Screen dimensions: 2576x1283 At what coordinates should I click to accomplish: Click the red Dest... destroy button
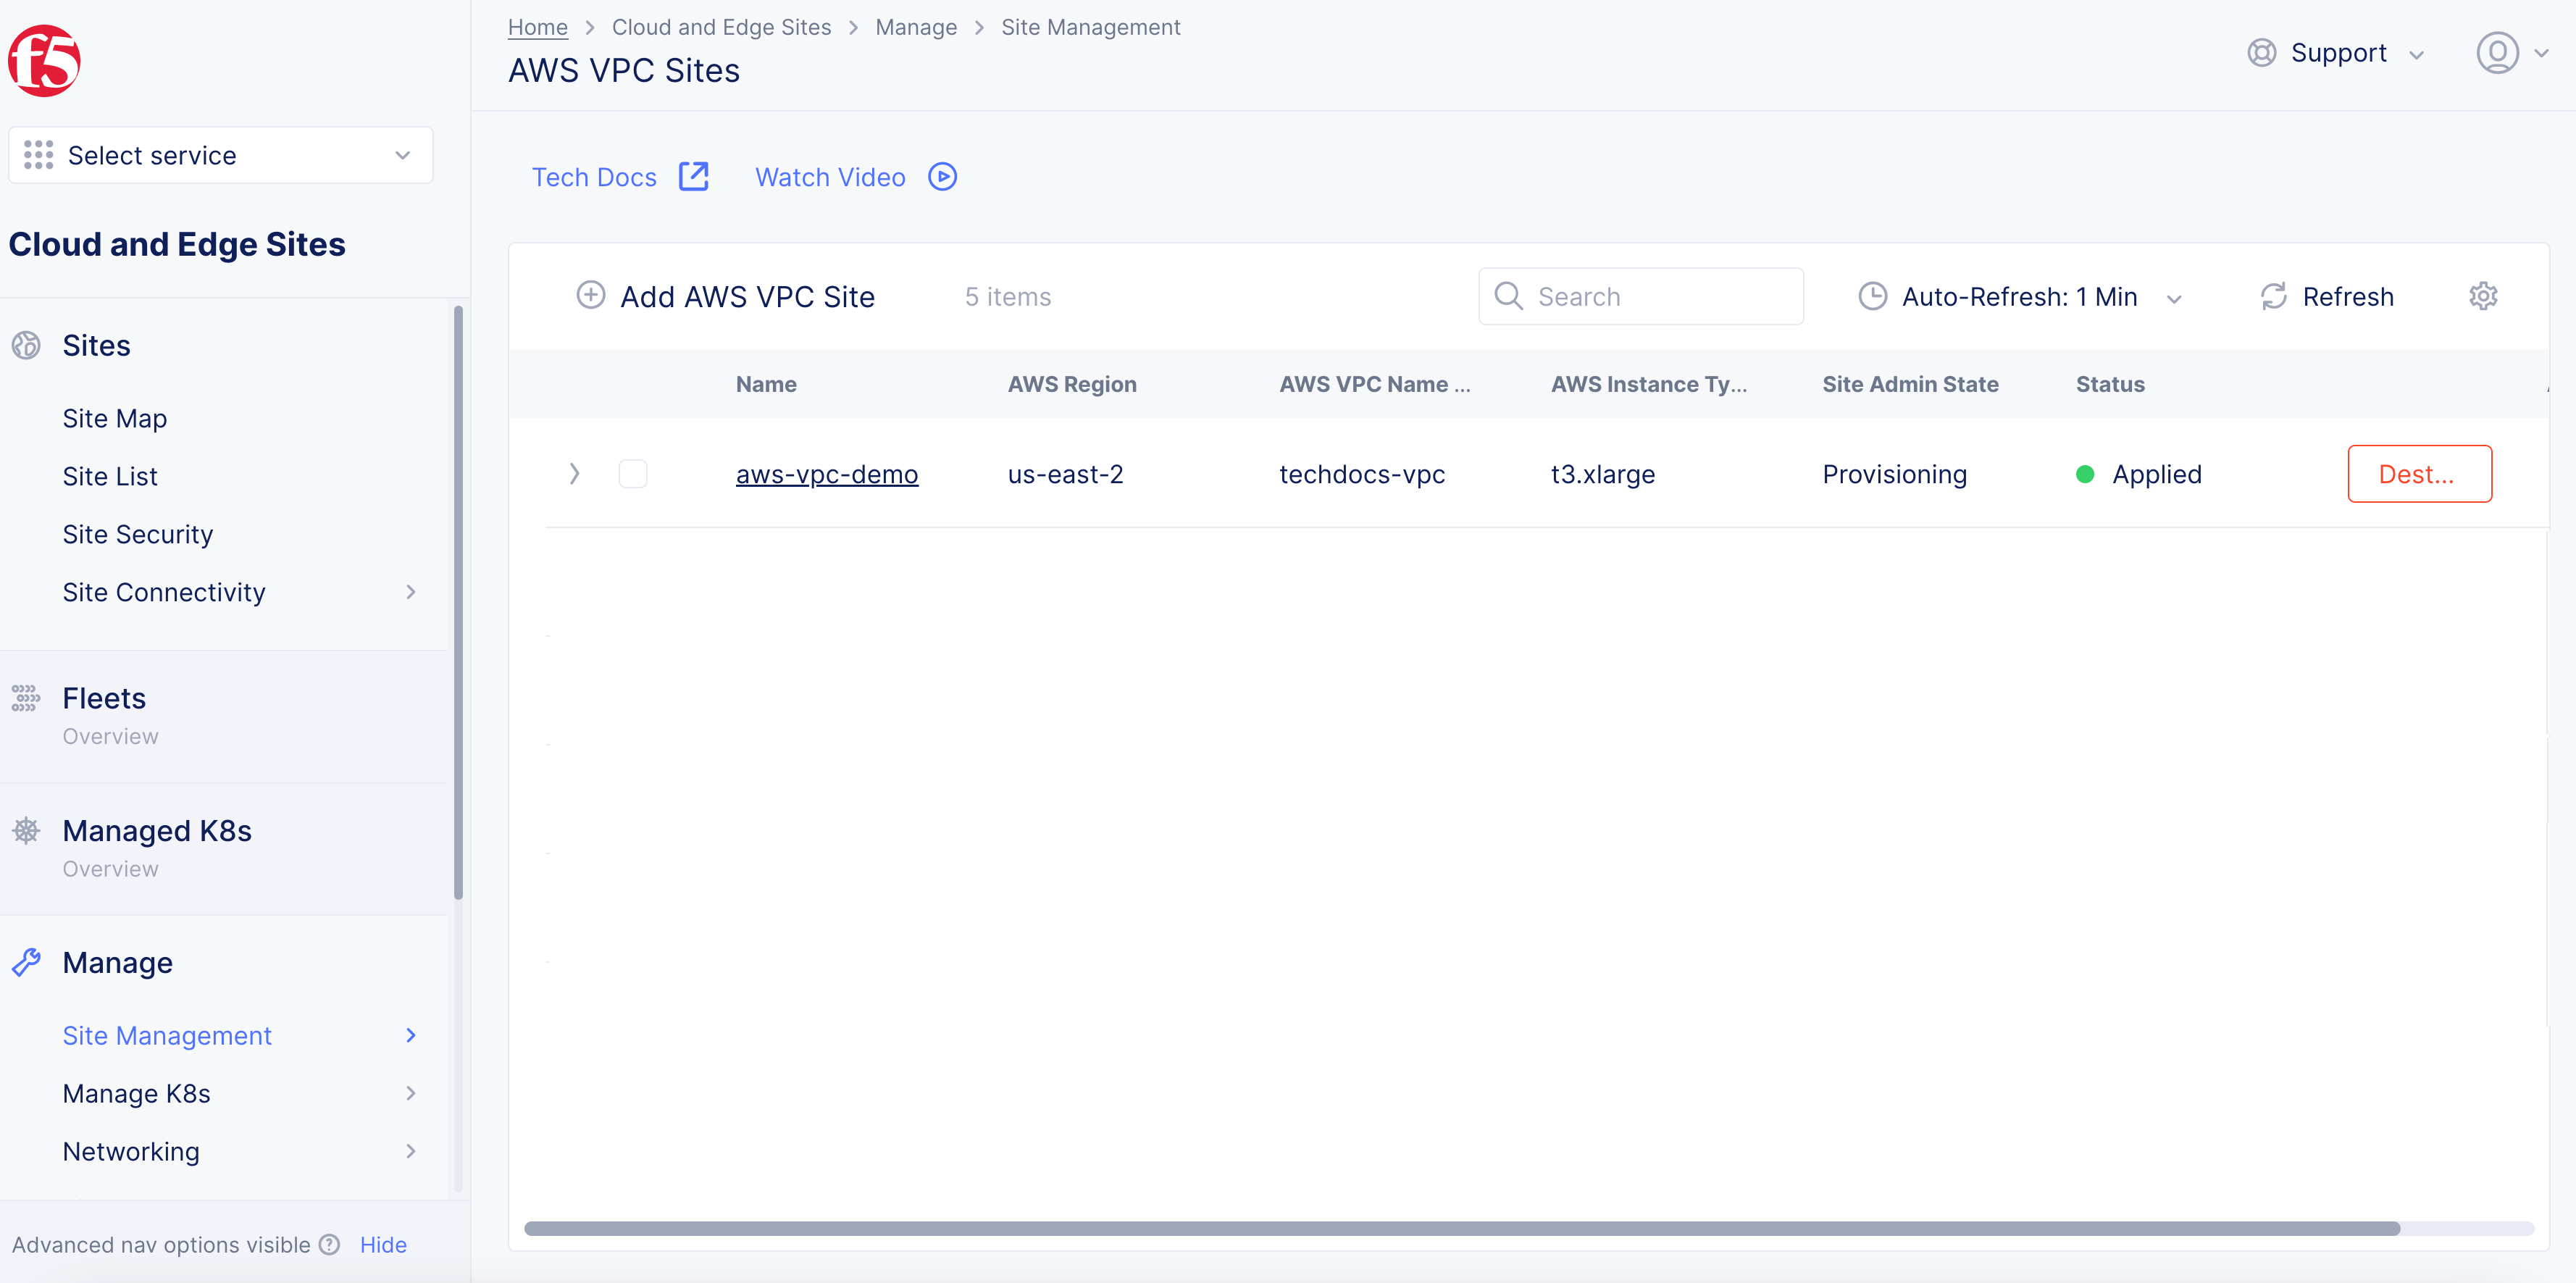coord(2419,474)
